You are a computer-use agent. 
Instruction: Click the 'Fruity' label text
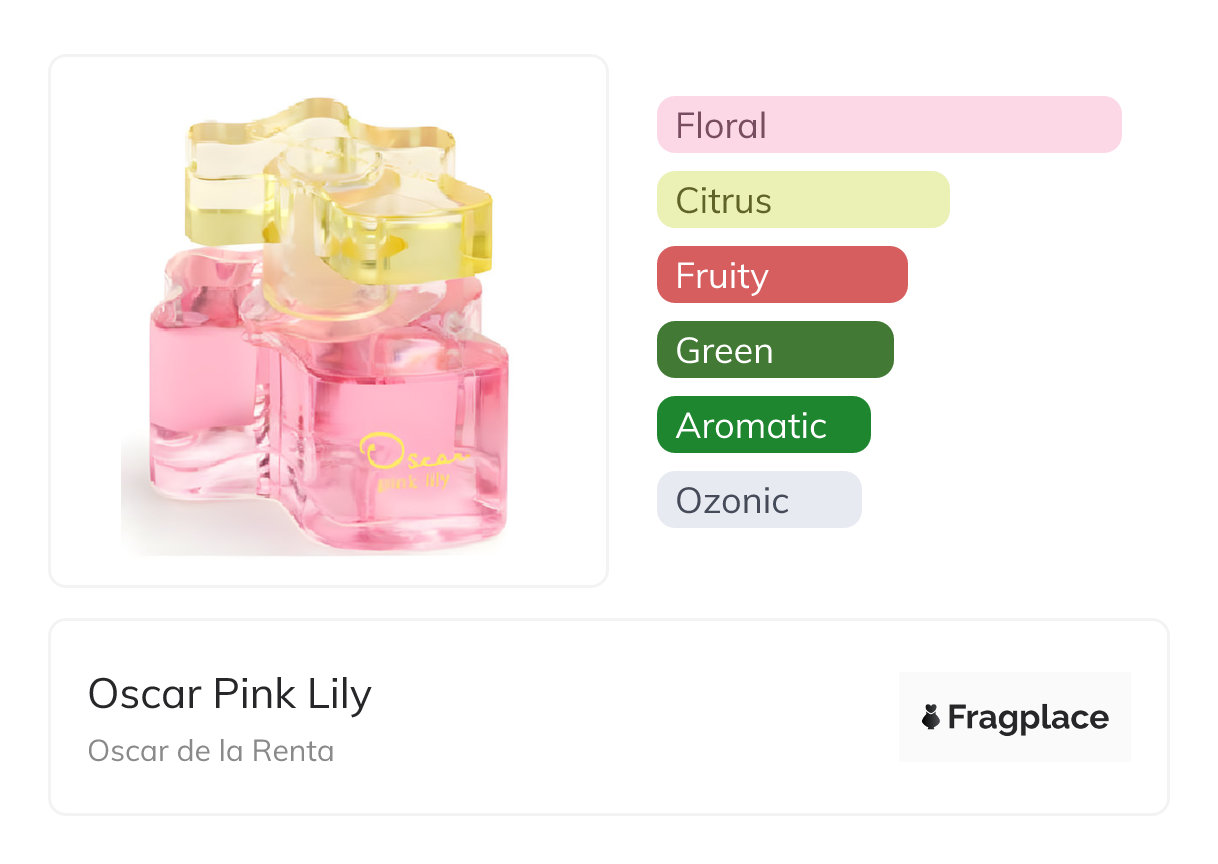pyautogui.click(x=722, y=276)
